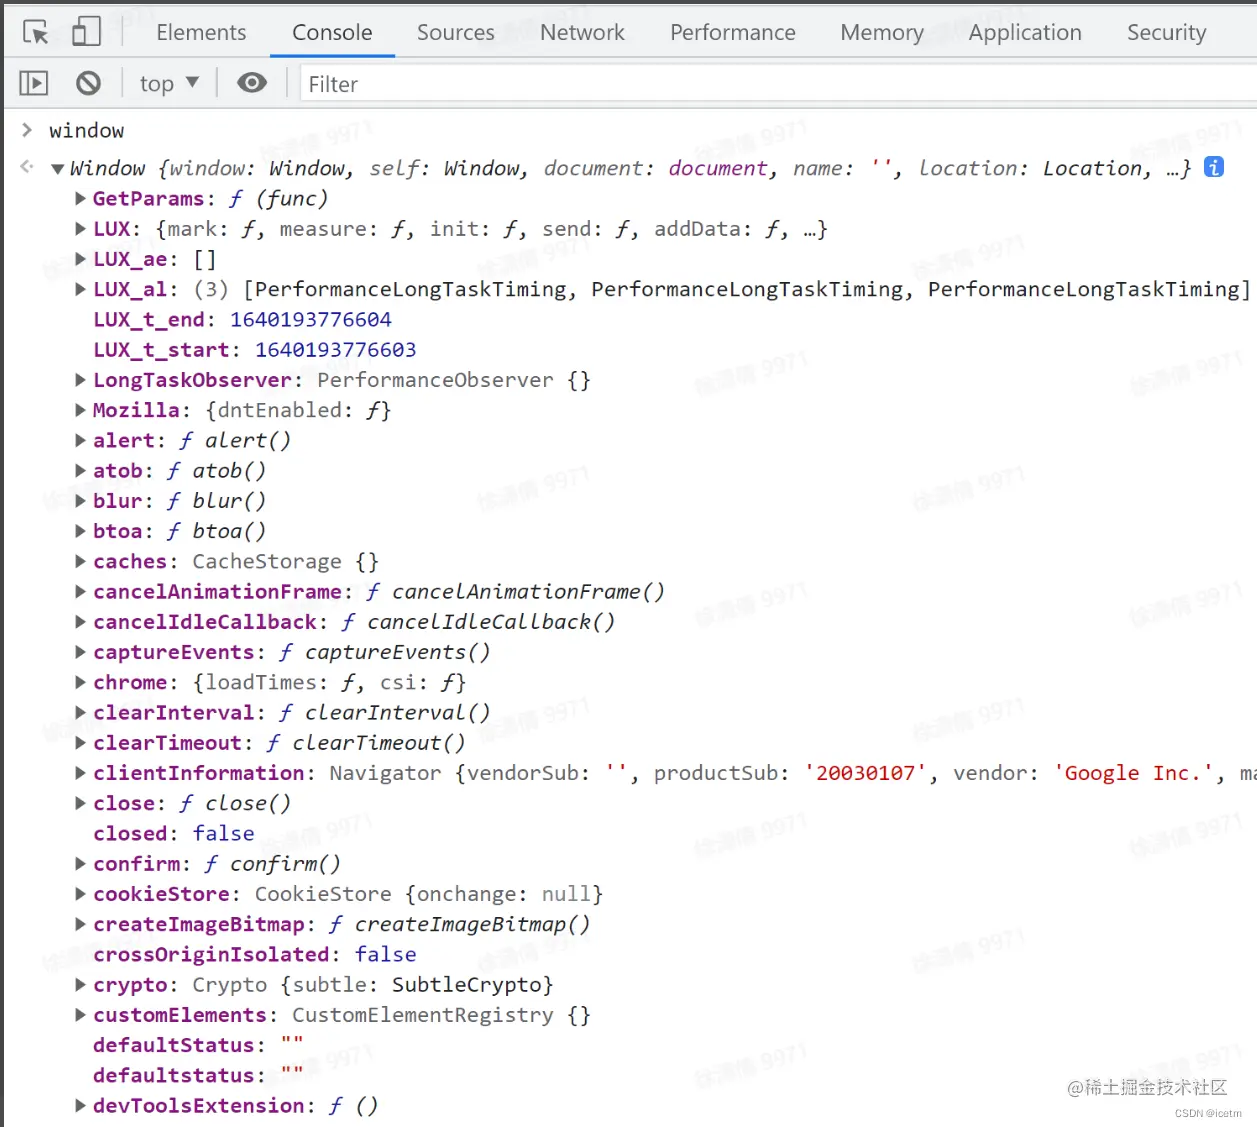Switch to the Console tab
The width and height of the screenshot is (1257, 1127).
tap(332, 32)
